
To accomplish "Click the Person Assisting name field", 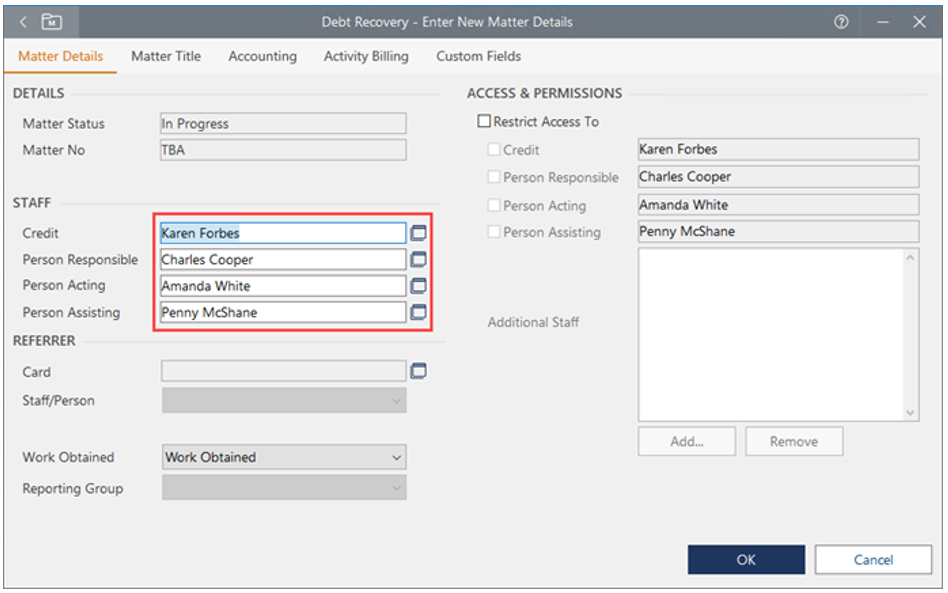I will [x=283, y=313].
